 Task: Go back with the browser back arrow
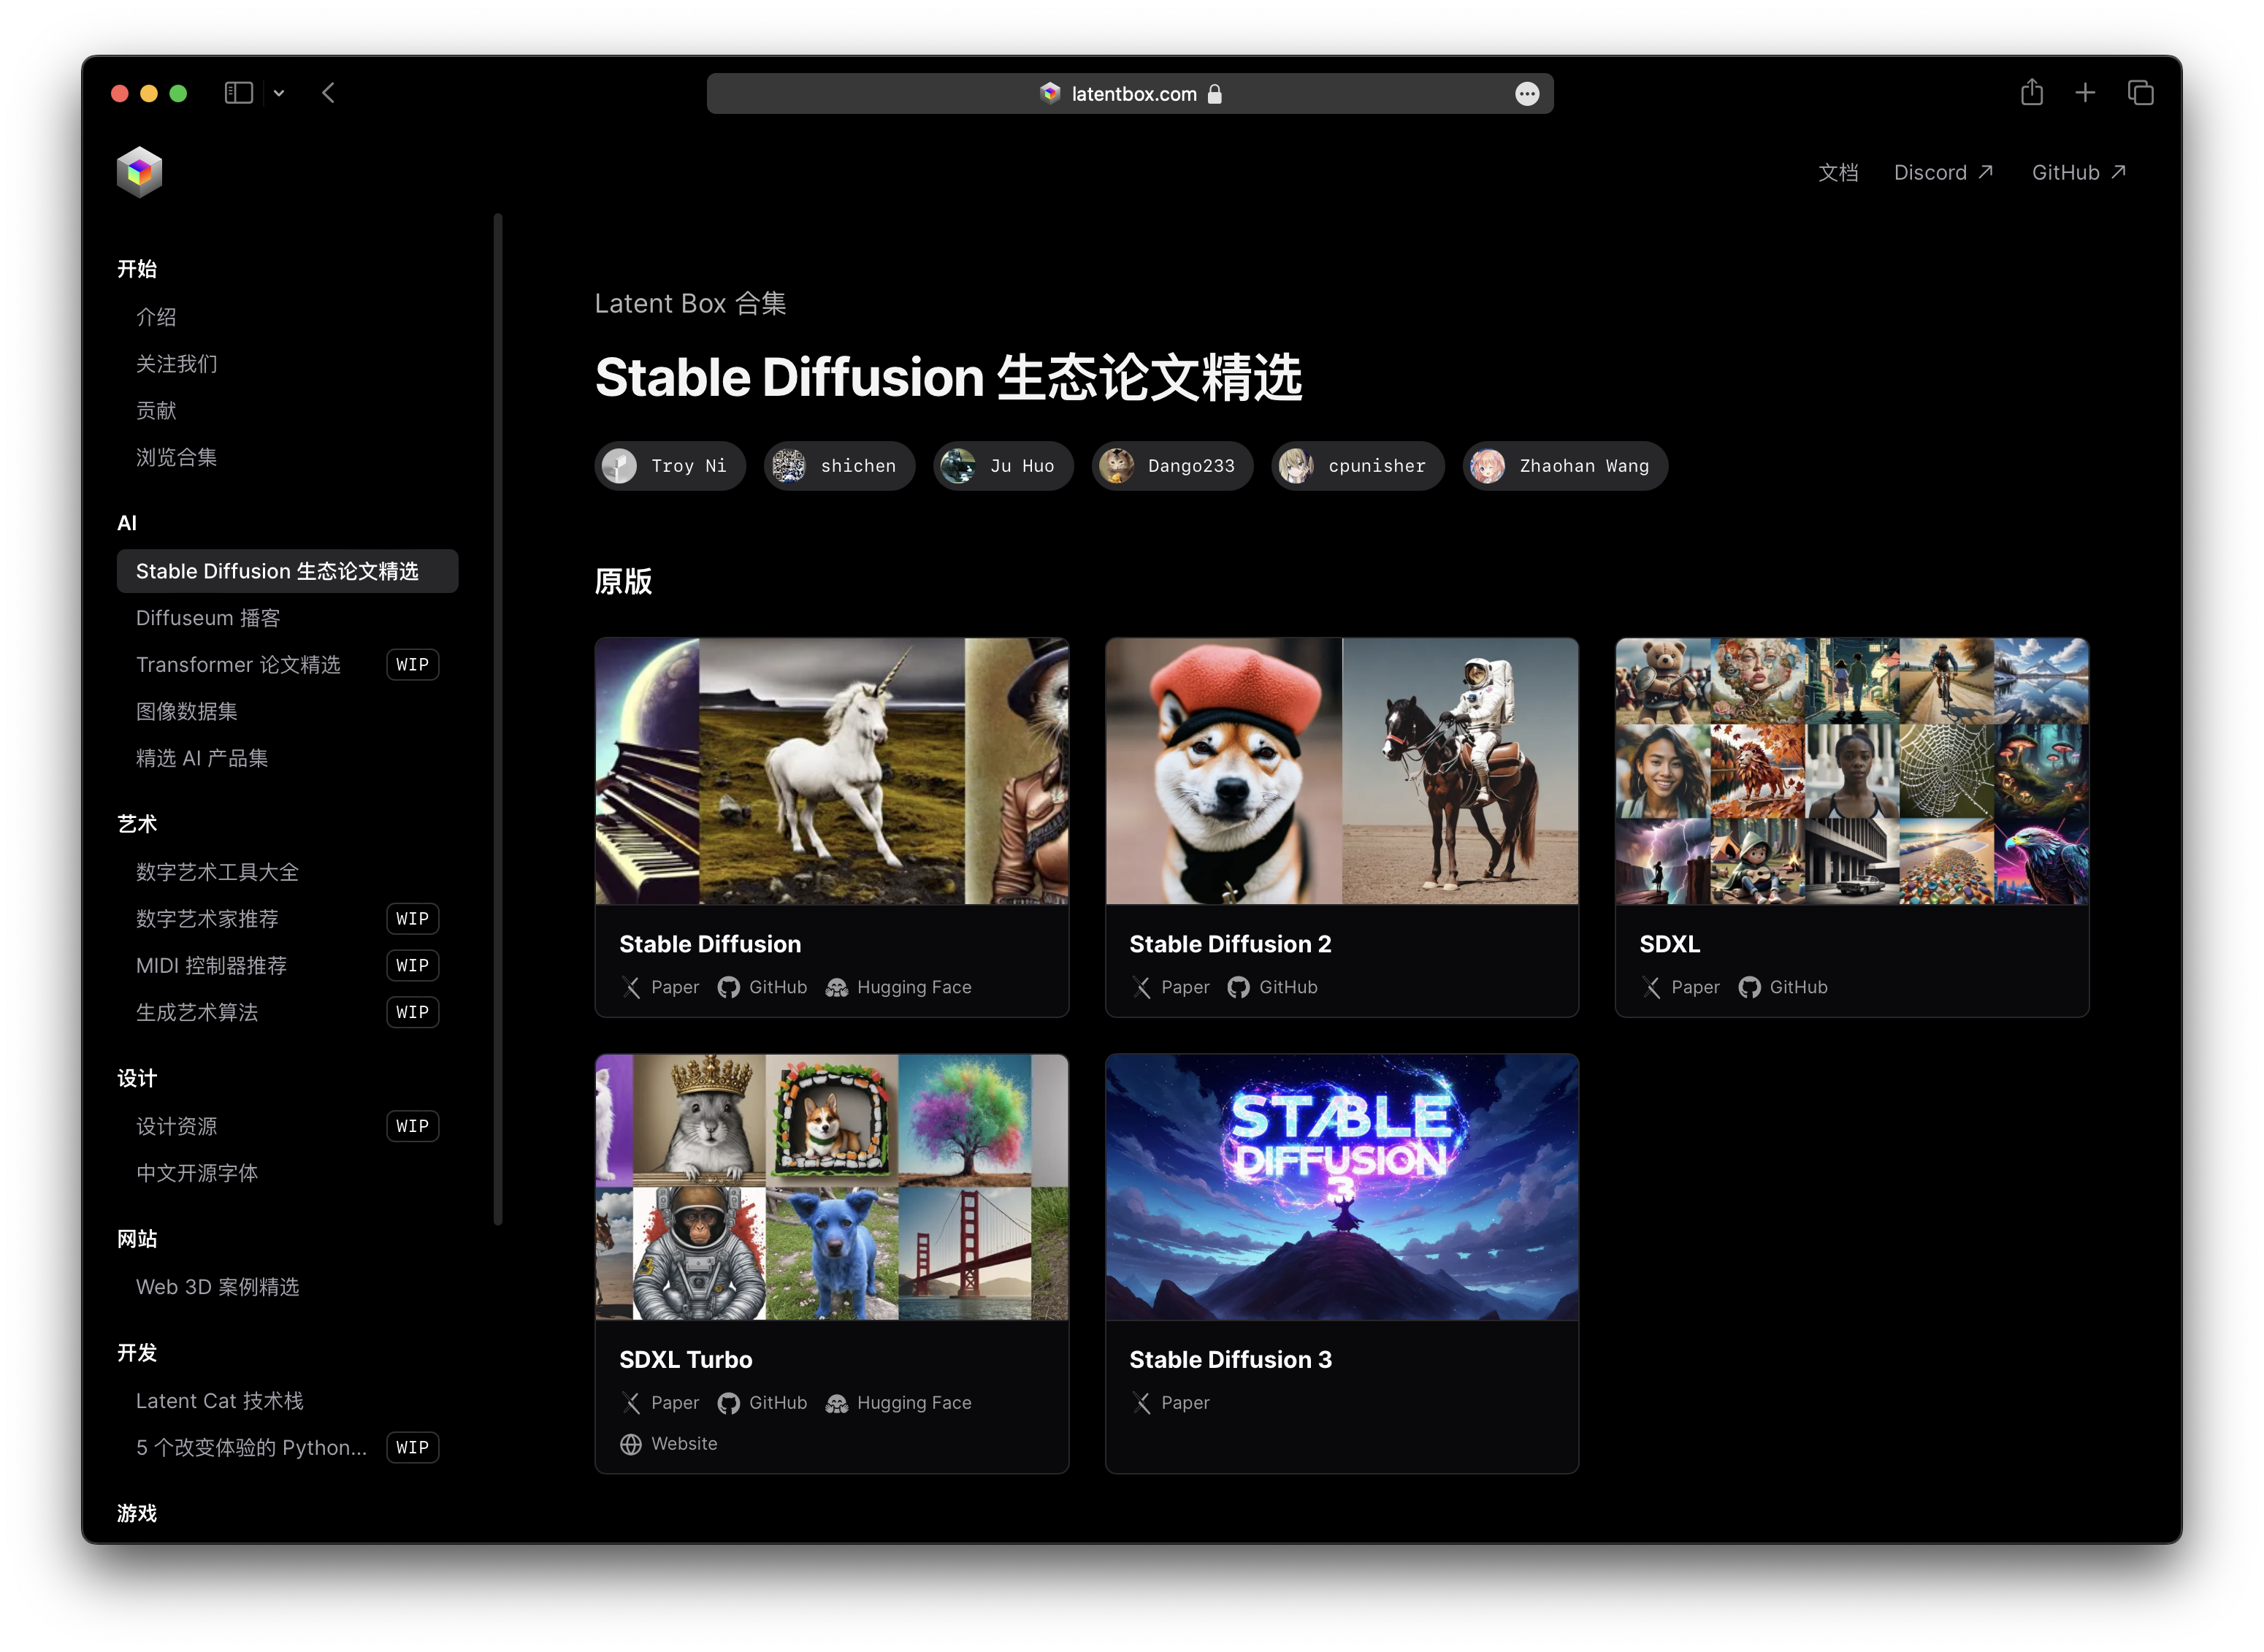coord(328,93)
